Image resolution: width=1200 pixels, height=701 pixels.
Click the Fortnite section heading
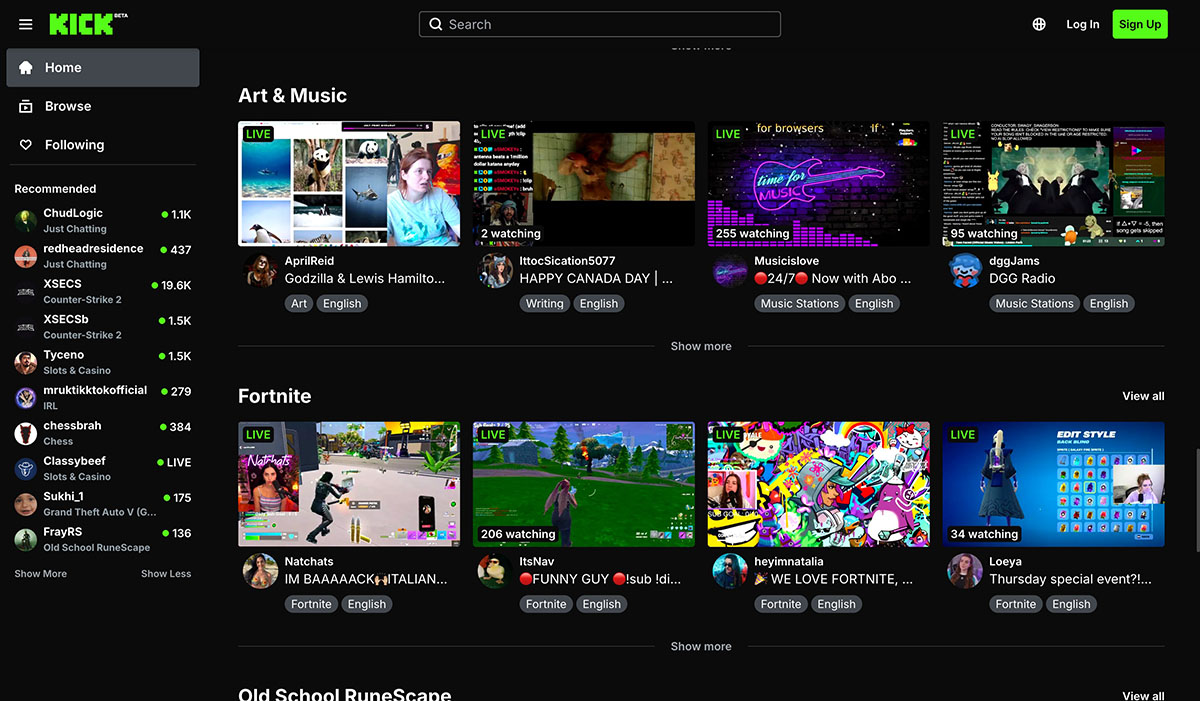coord(275,396)
